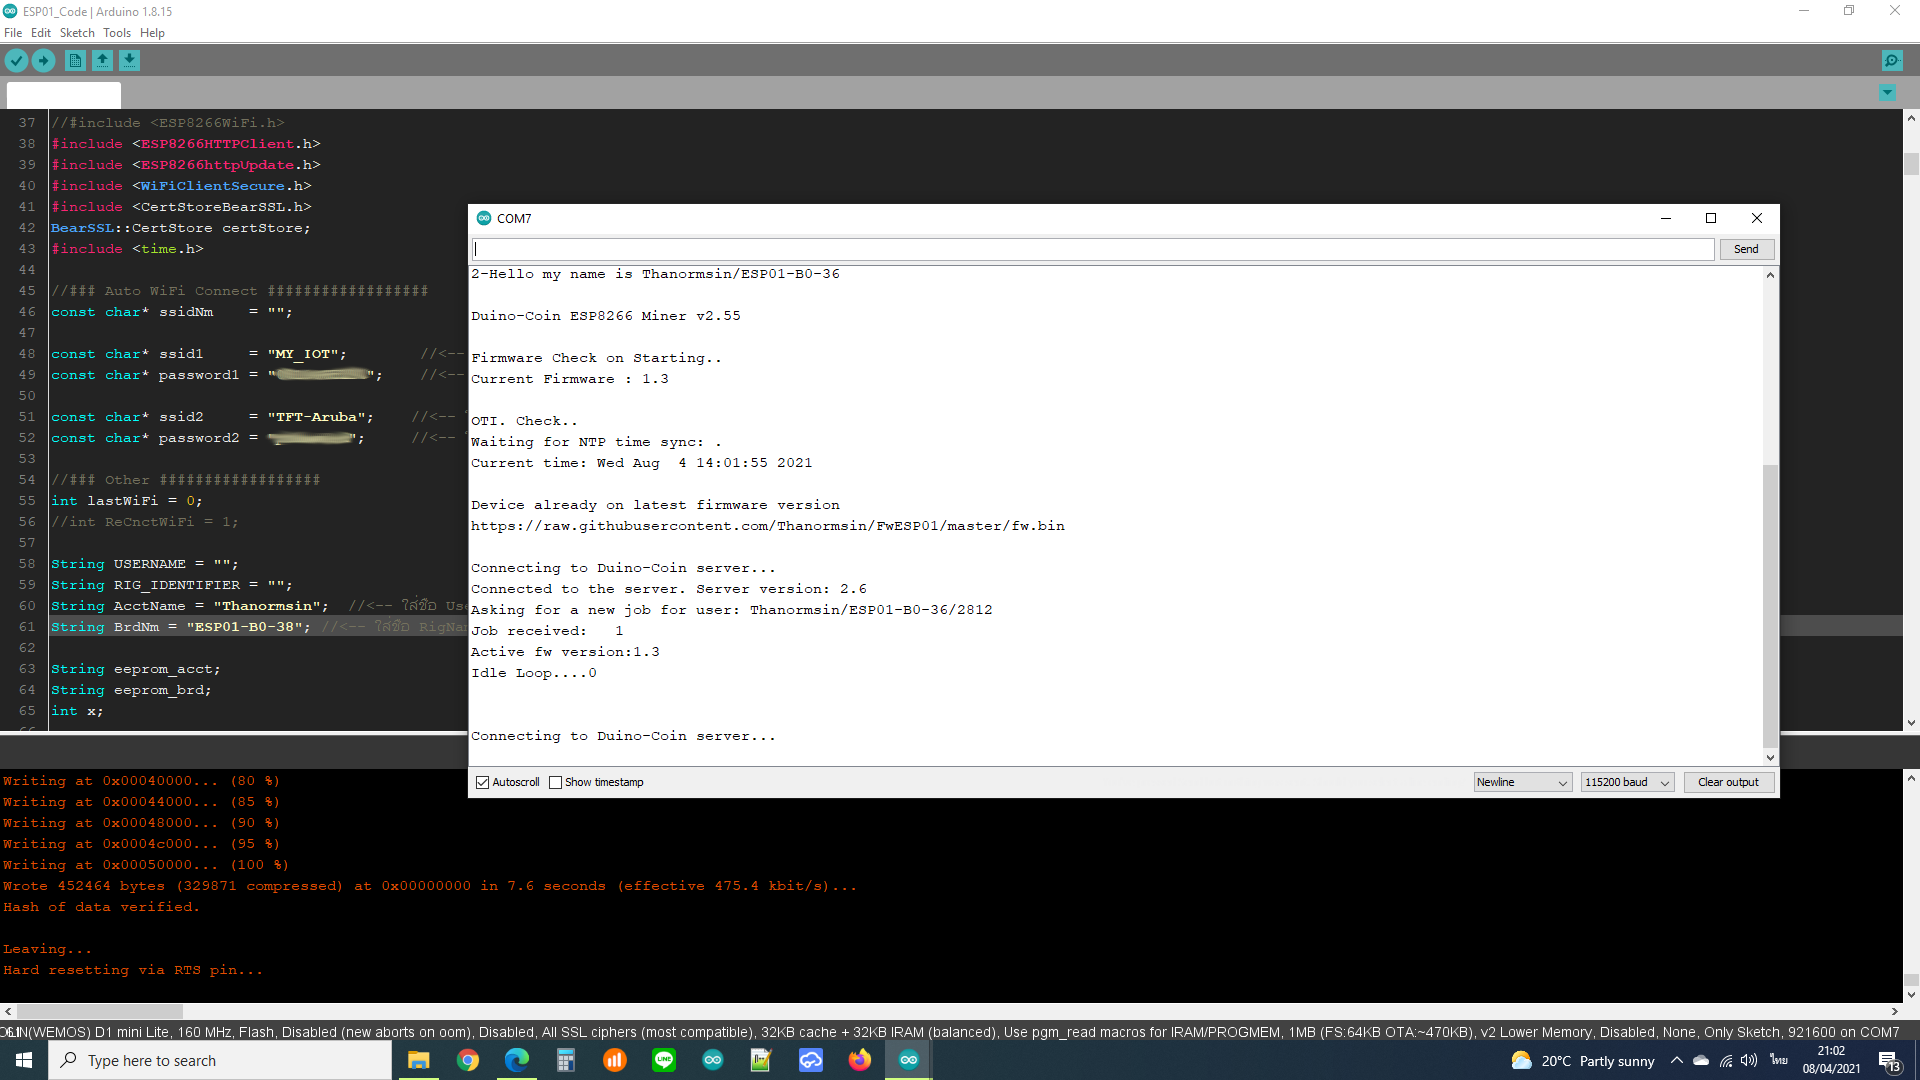Click the code editor scroll down arrow
Image resolution: width=1920 pixels, height=1080 pixels.
tap(1911, 723)
